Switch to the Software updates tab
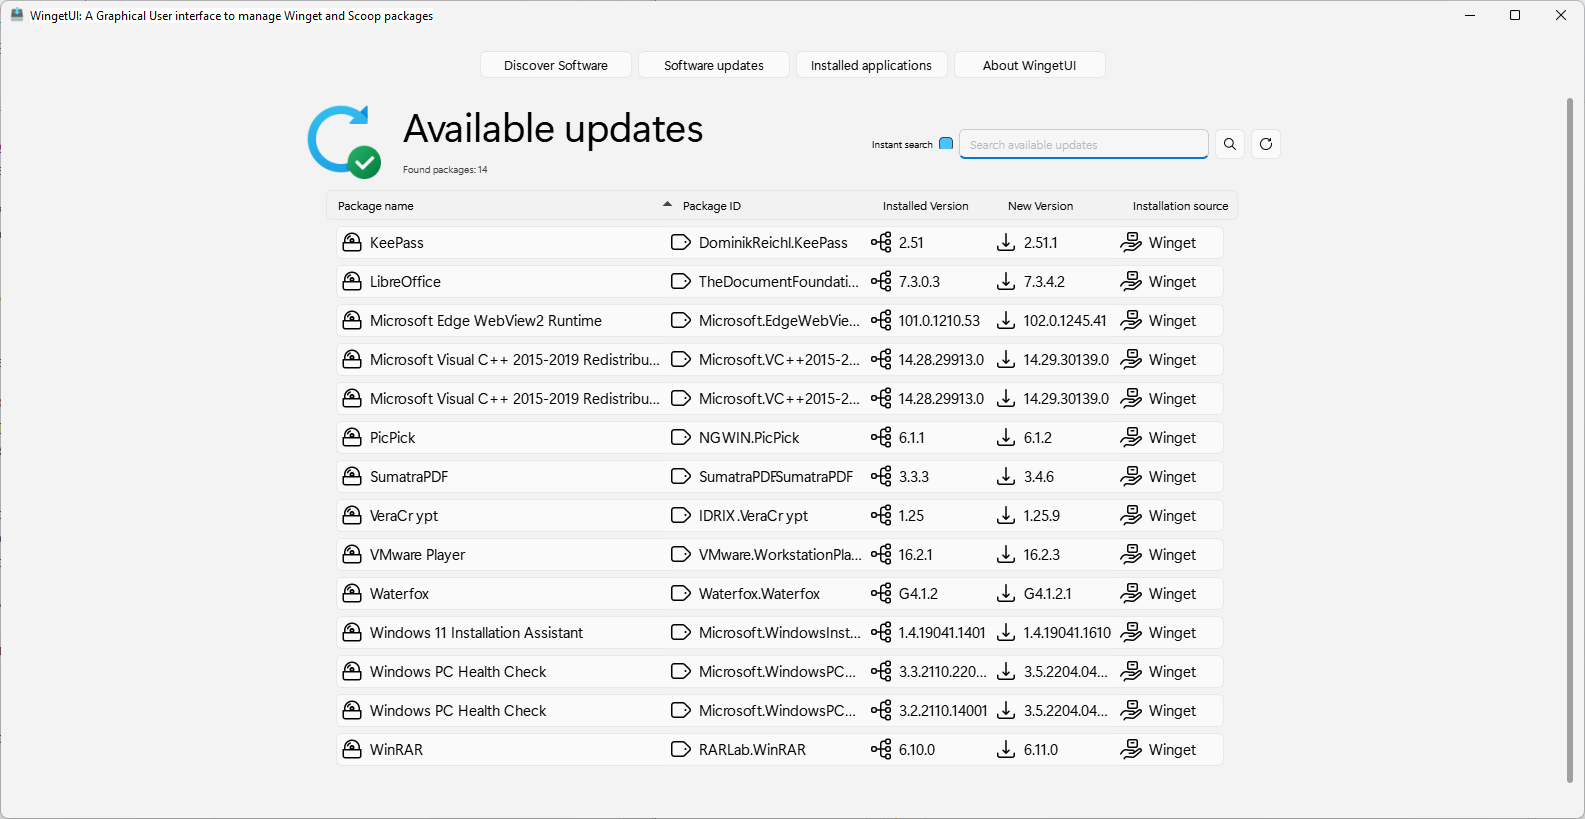The image size is (1585, 819). (x=714, y=65)
